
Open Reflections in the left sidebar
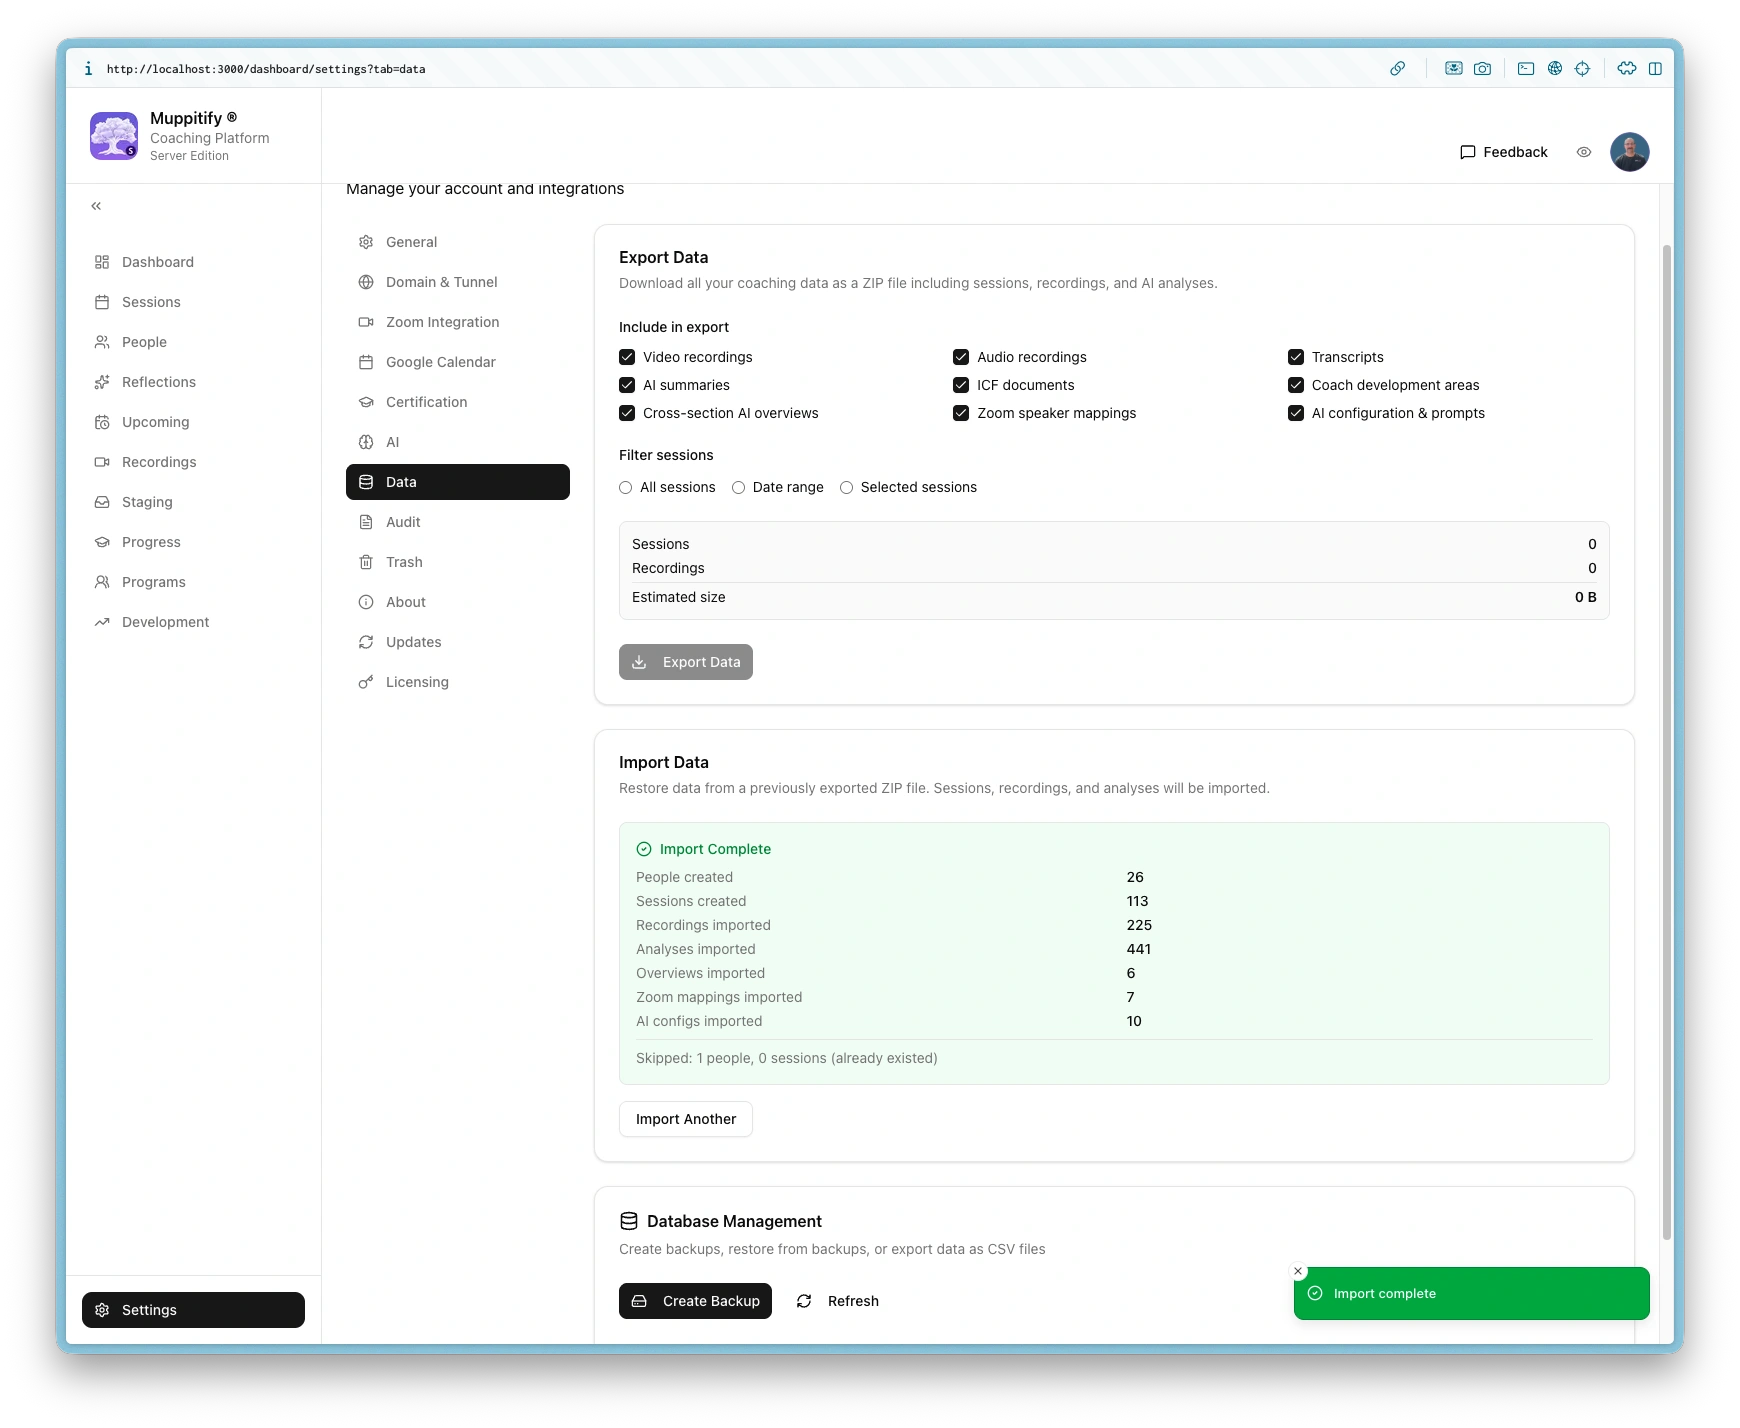(158, 382)
